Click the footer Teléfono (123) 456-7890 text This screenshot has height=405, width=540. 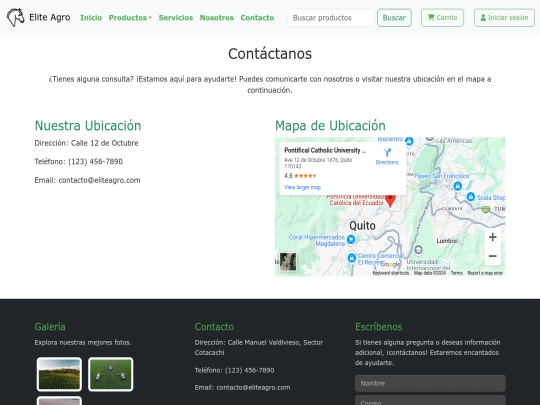pos(235,370)
